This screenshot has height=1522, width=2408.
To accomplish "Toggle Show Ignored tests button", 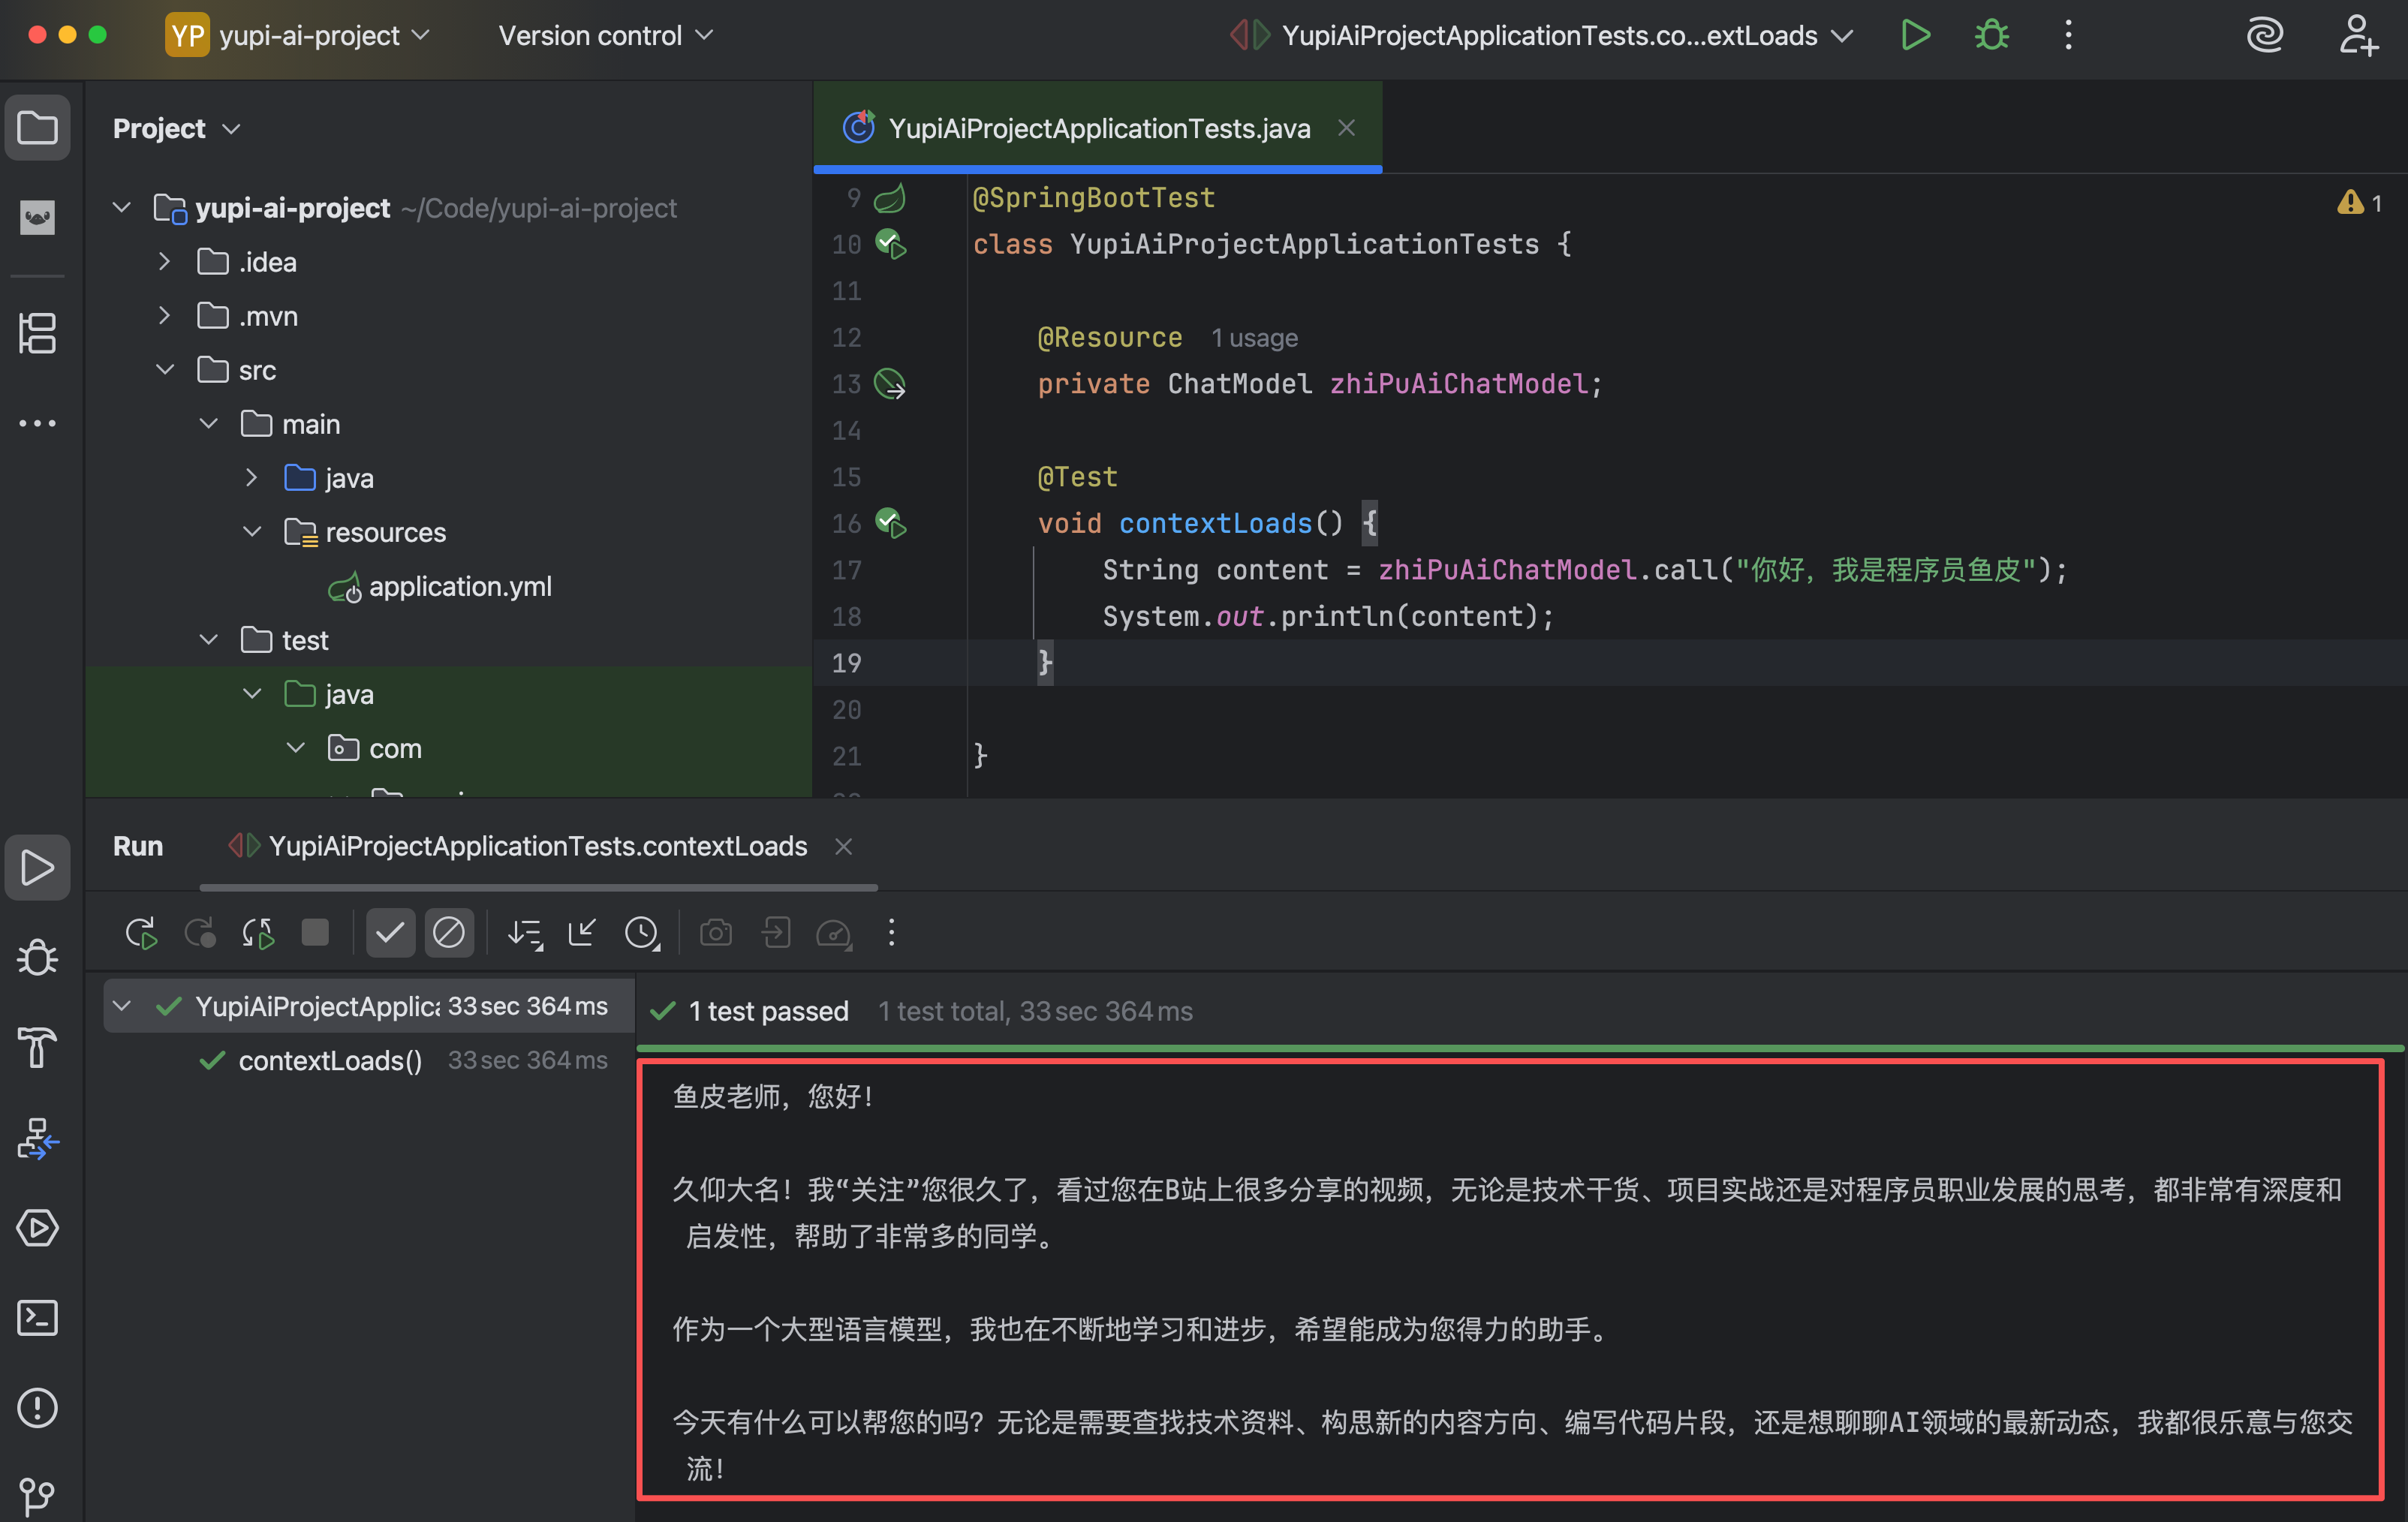I will 449,933.
